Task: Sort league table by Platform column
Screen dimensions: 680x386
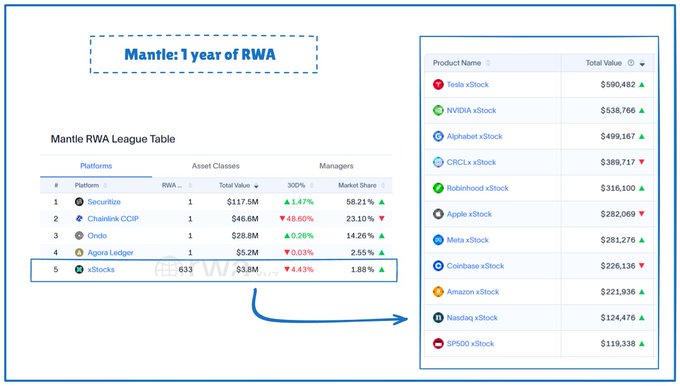Action: [x=105, y=186]
